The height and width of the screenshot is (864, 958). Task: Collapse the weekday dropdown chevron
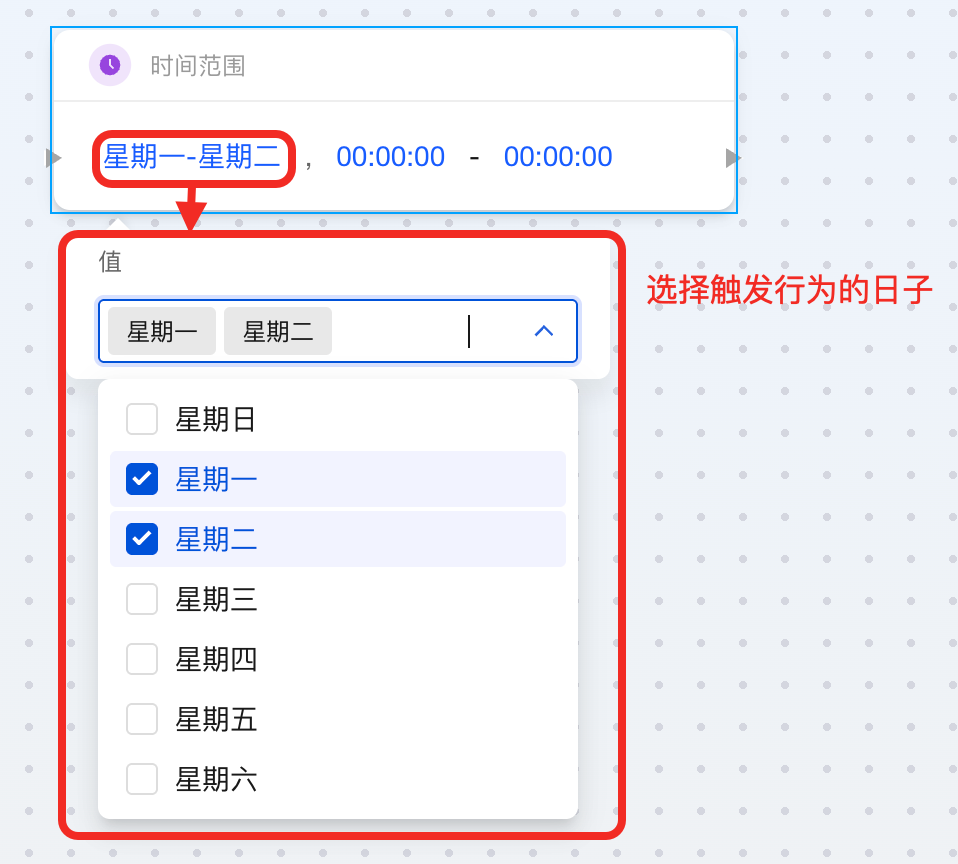point(543,331)
